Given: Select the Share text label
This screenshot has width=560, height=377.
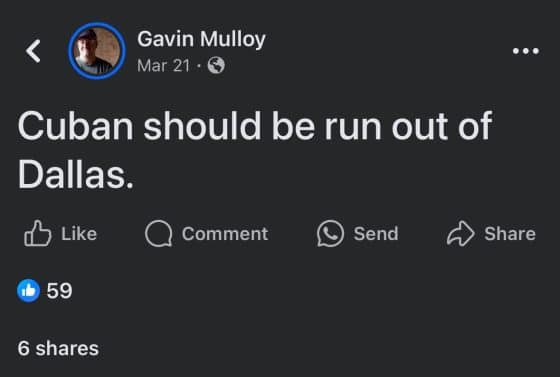Looking at the screenshot, I should click(510, 234).
